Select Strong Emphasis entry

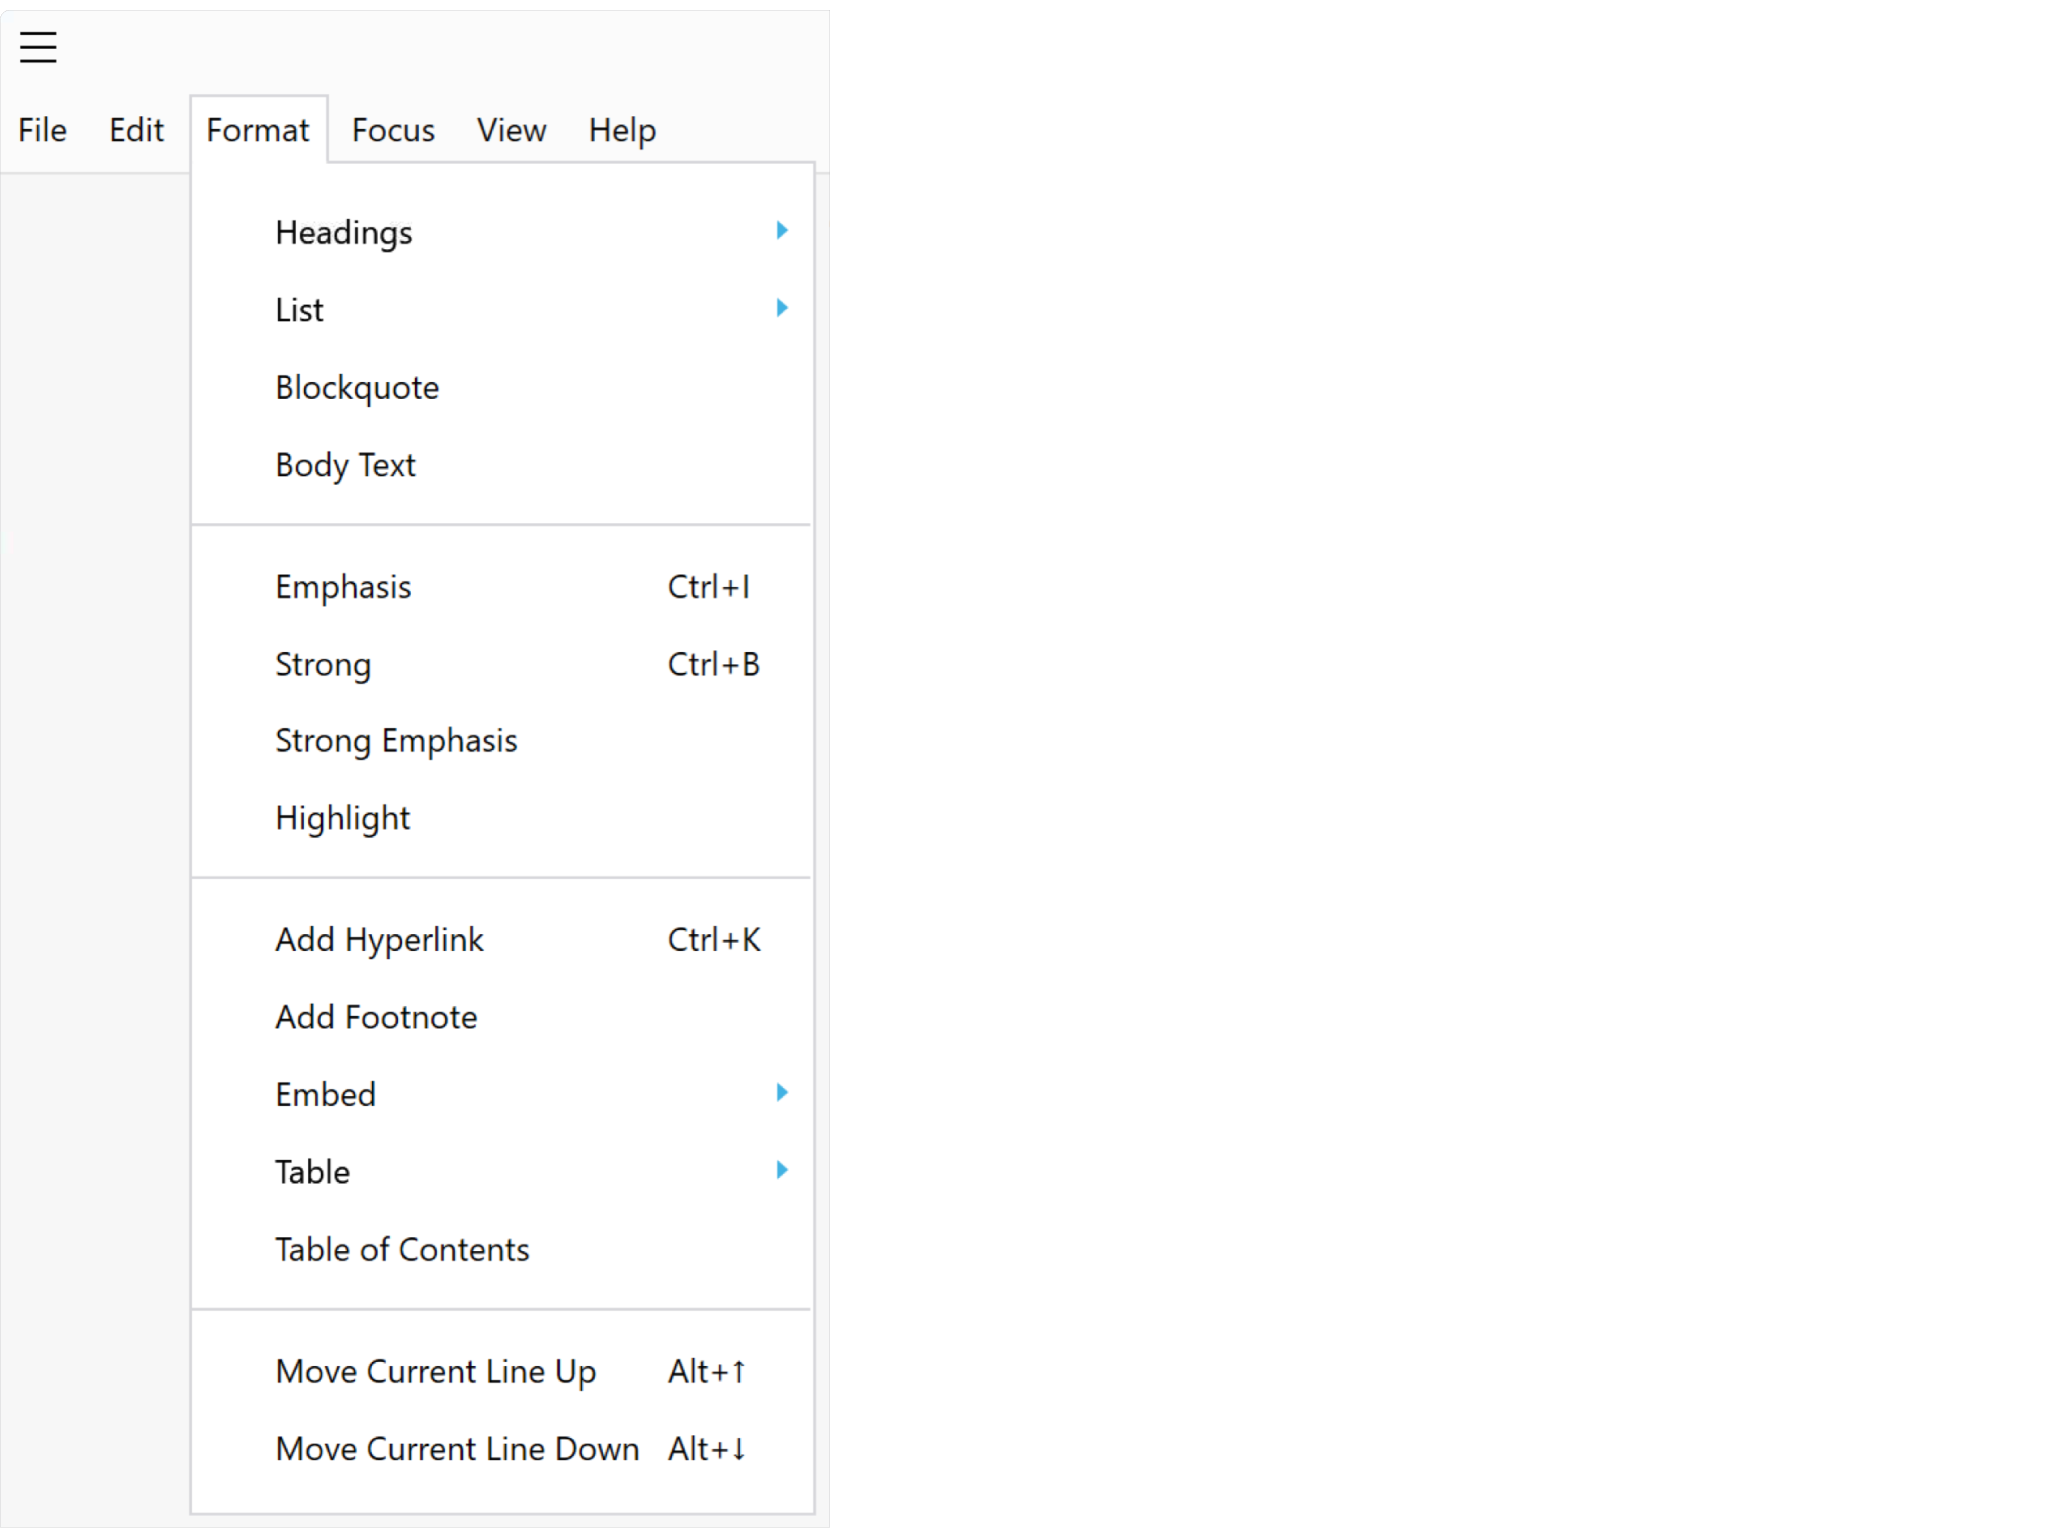(502, 741)
